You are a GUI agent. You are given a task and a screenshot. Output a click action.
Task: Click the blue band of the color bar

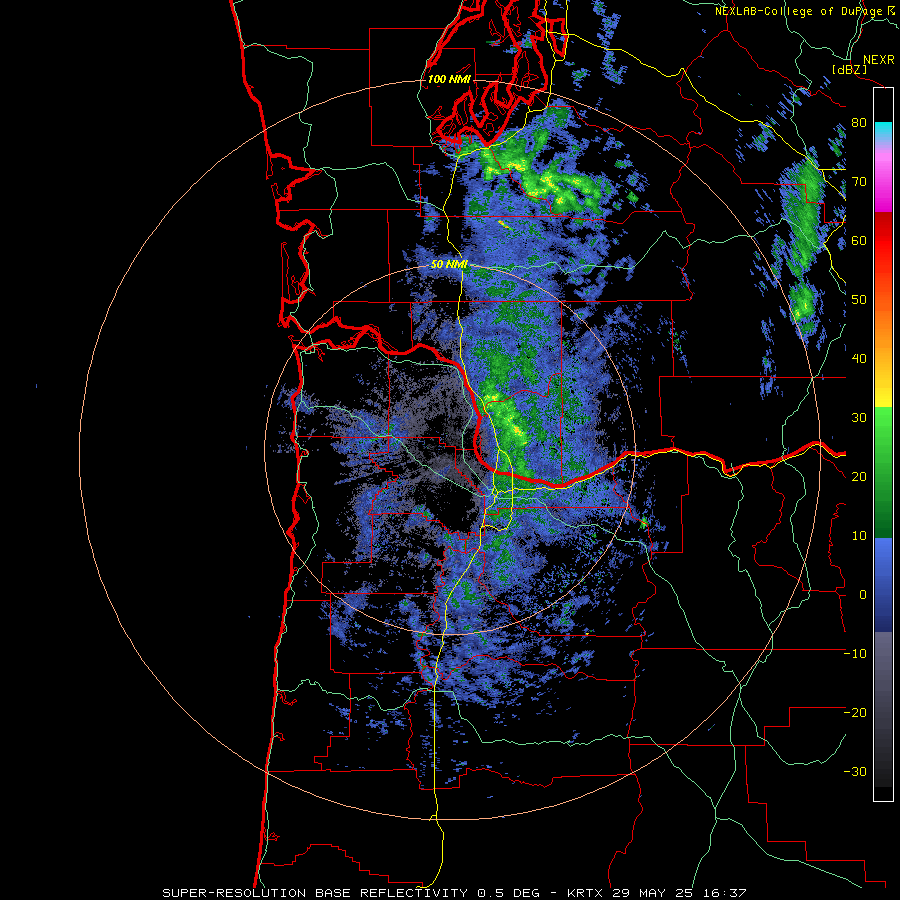883,585
